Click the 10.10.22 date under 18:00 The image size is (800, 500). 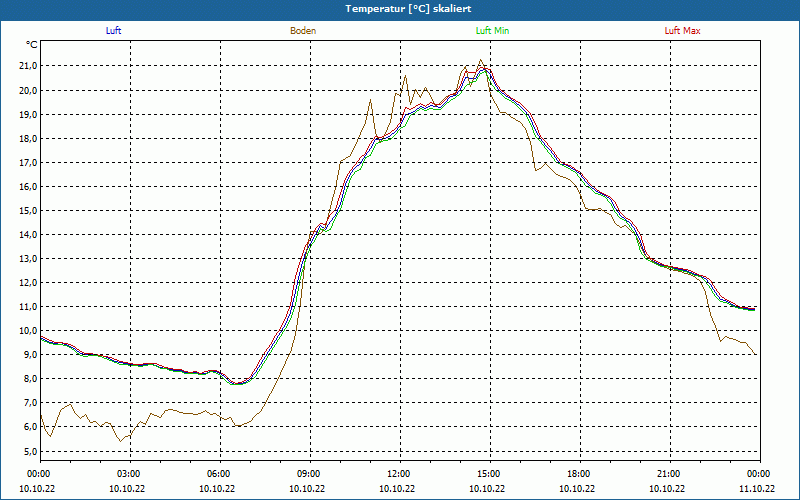[577, 488]
